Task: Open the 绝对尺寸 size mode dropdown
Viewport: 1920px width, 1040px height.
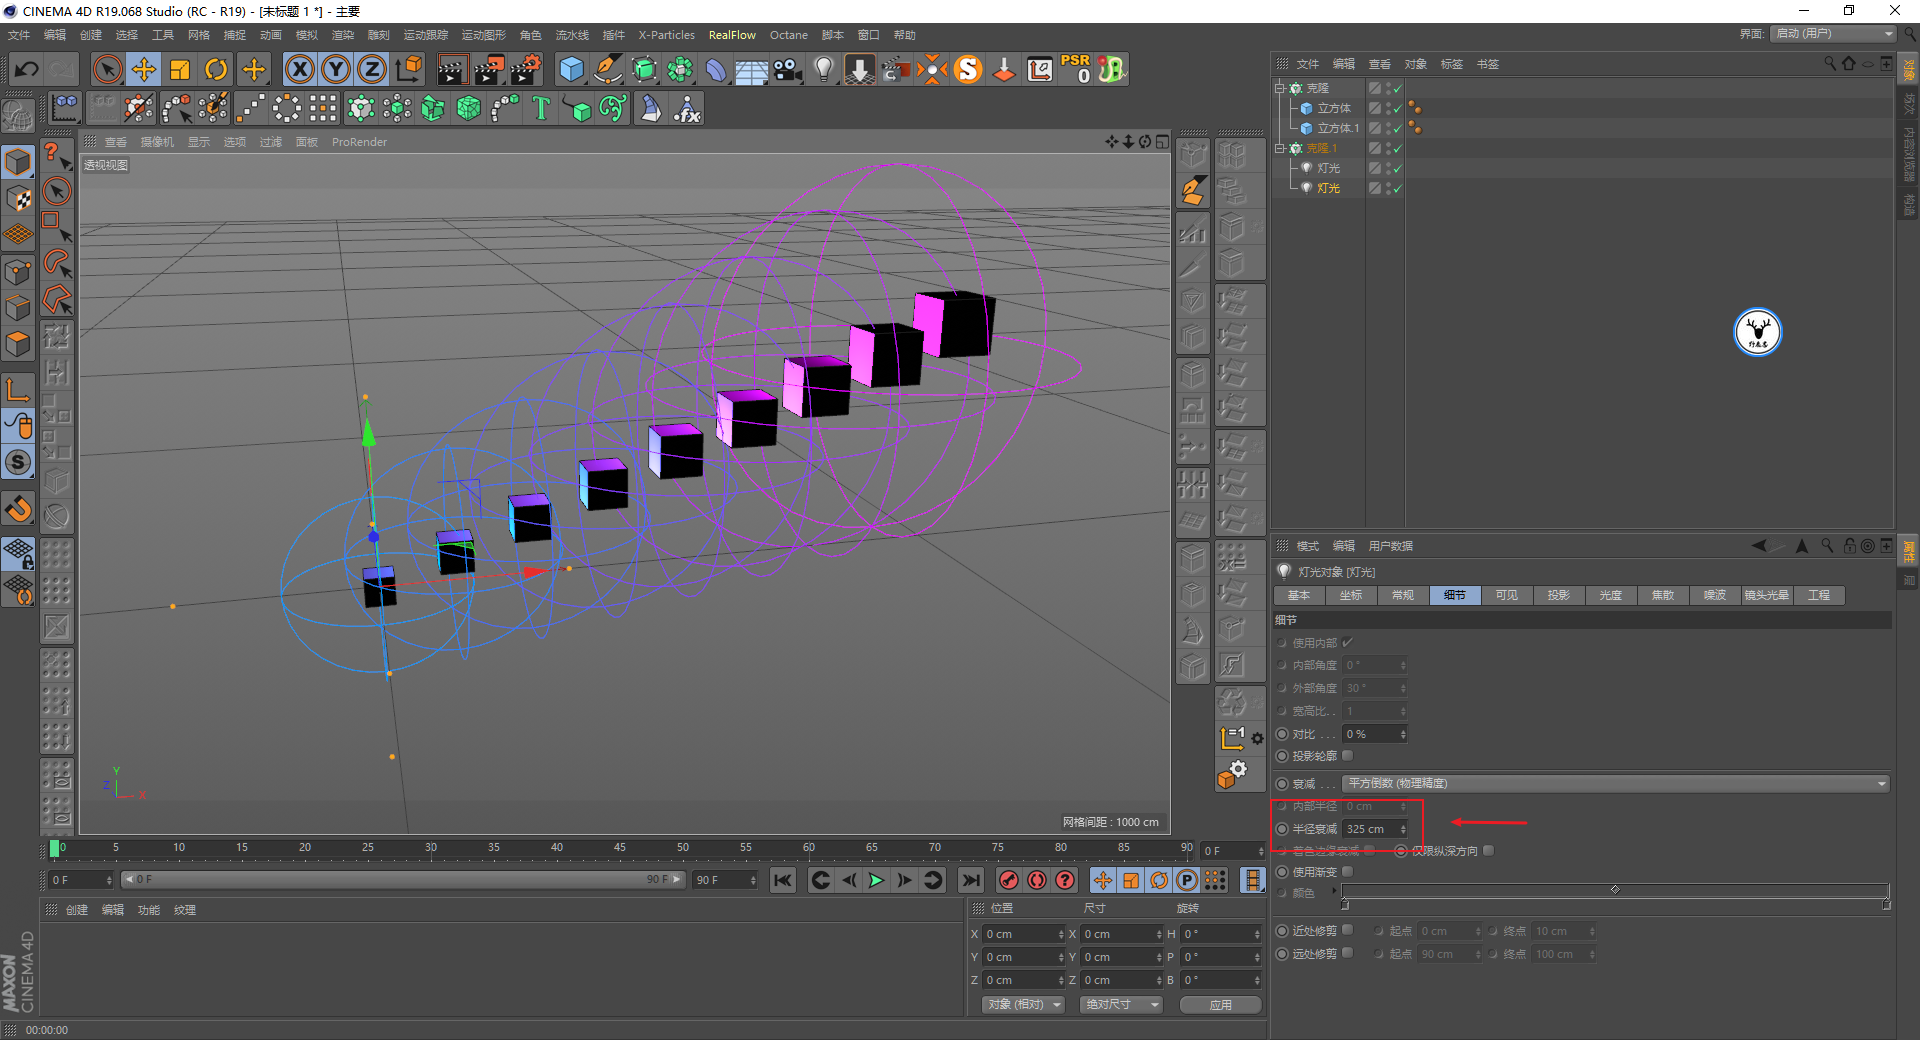Action: click(x=1121, y=1004)
